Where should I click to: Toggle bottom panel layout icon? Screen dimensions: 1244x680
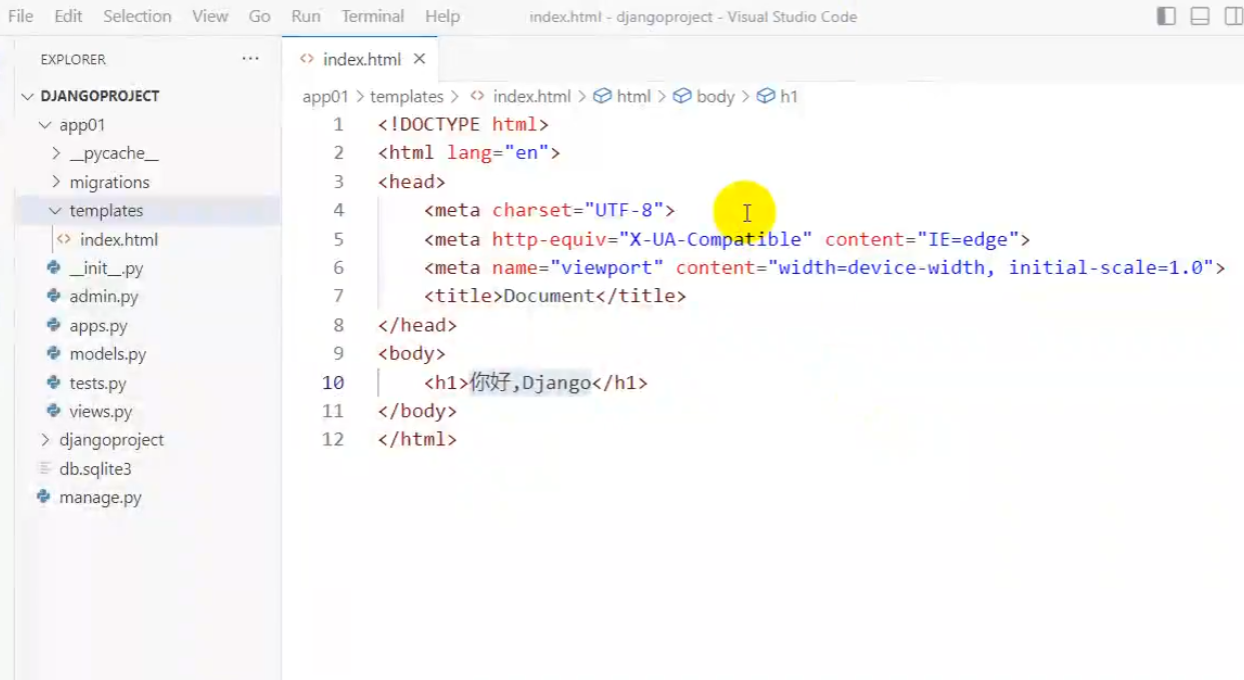(1200, 16)
